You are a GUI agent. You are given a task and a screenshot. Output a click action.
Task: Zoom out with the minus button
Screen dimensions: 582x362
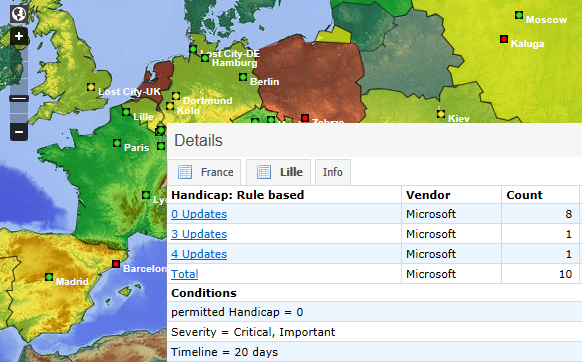19,132
